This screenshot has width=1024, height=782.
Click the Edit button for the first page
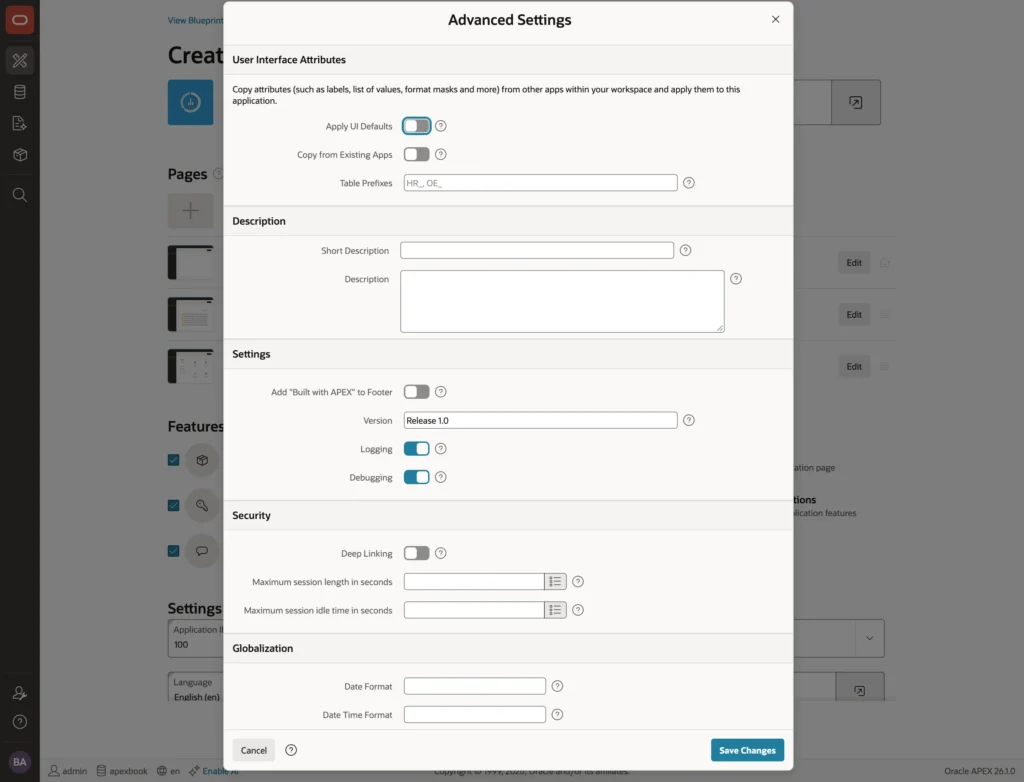(x=854, y=263)
